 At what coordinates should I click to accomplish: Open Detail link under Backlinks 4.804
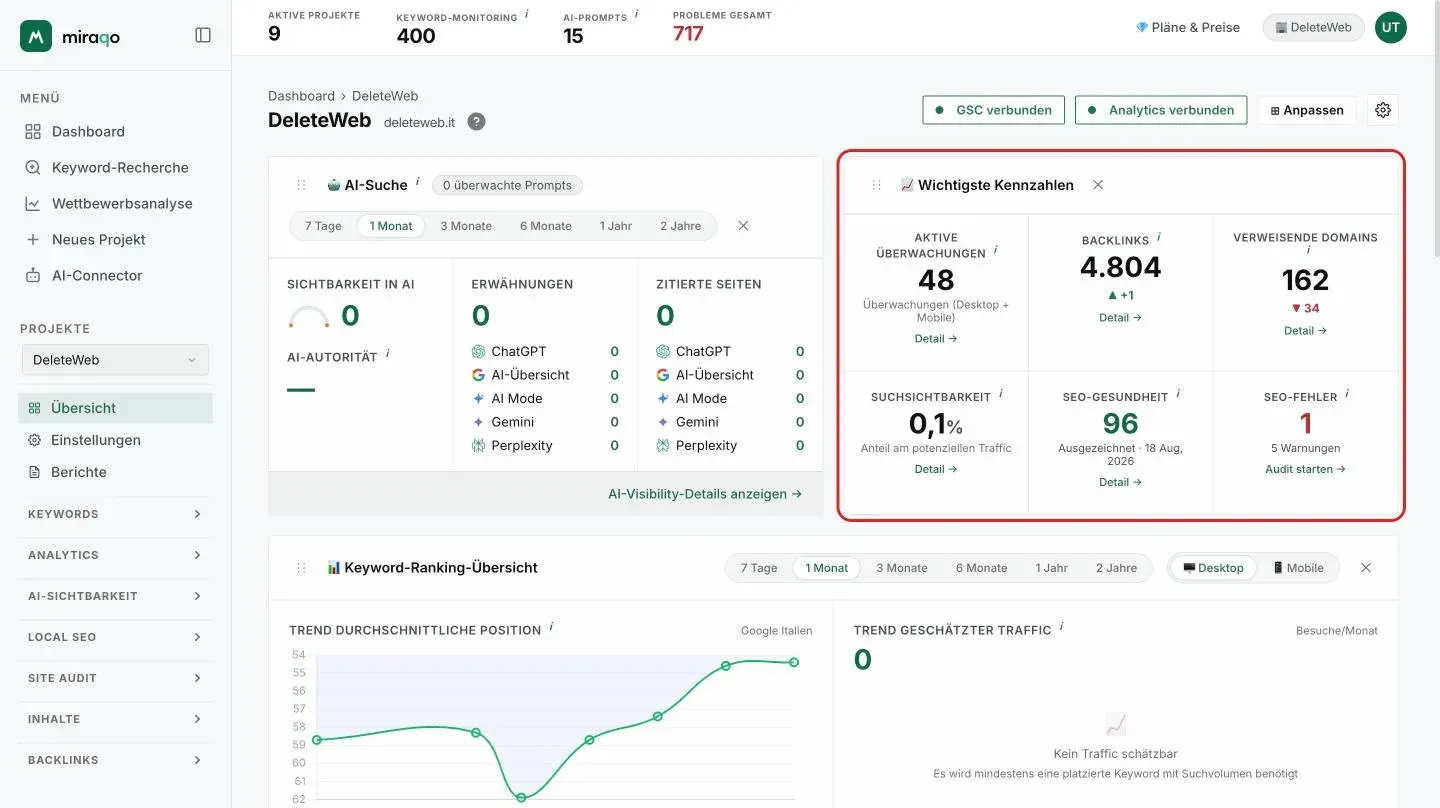point(1120,317)
